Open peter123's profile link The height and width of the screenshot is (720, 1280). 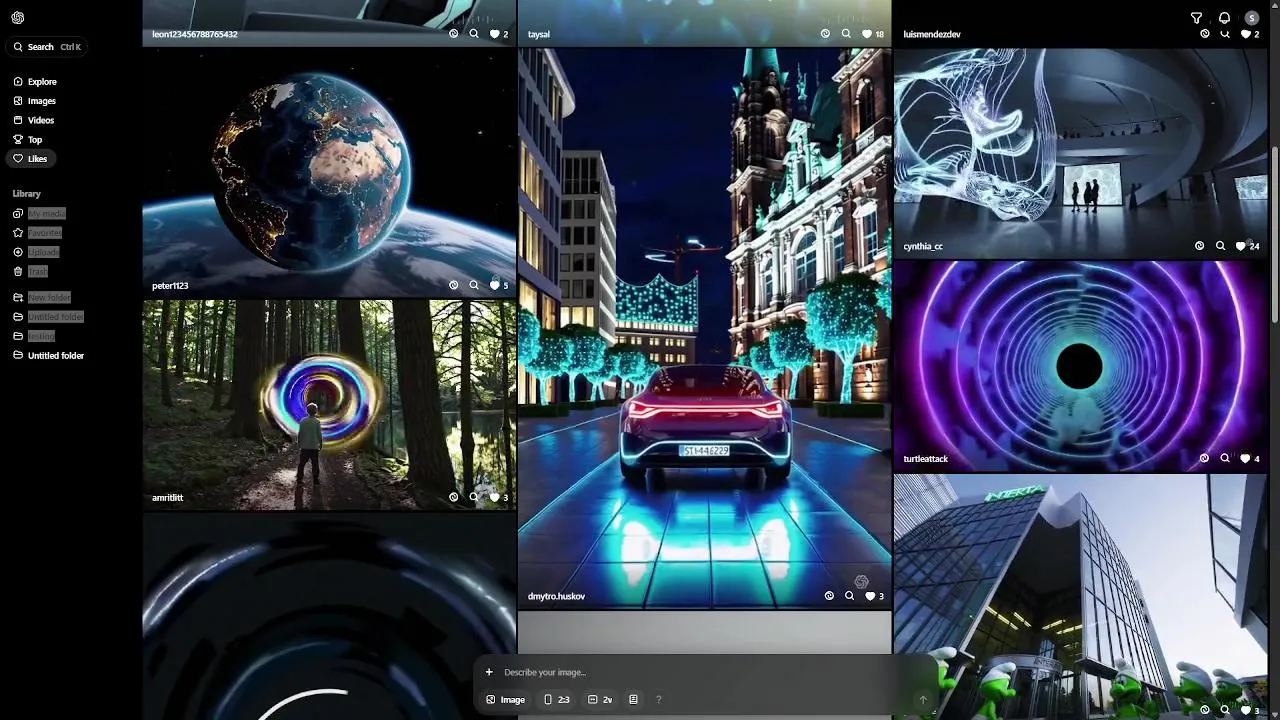point(170,286)
